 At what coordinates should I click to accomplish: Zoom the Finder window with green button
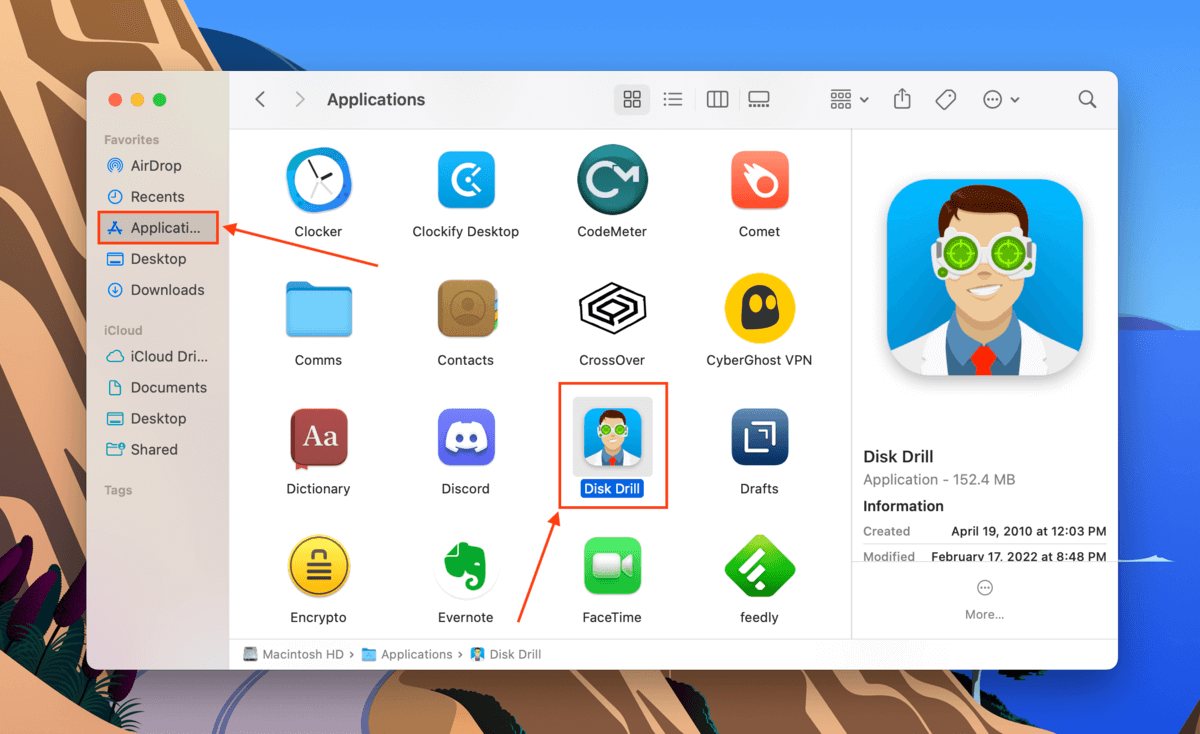pos(159,99)
